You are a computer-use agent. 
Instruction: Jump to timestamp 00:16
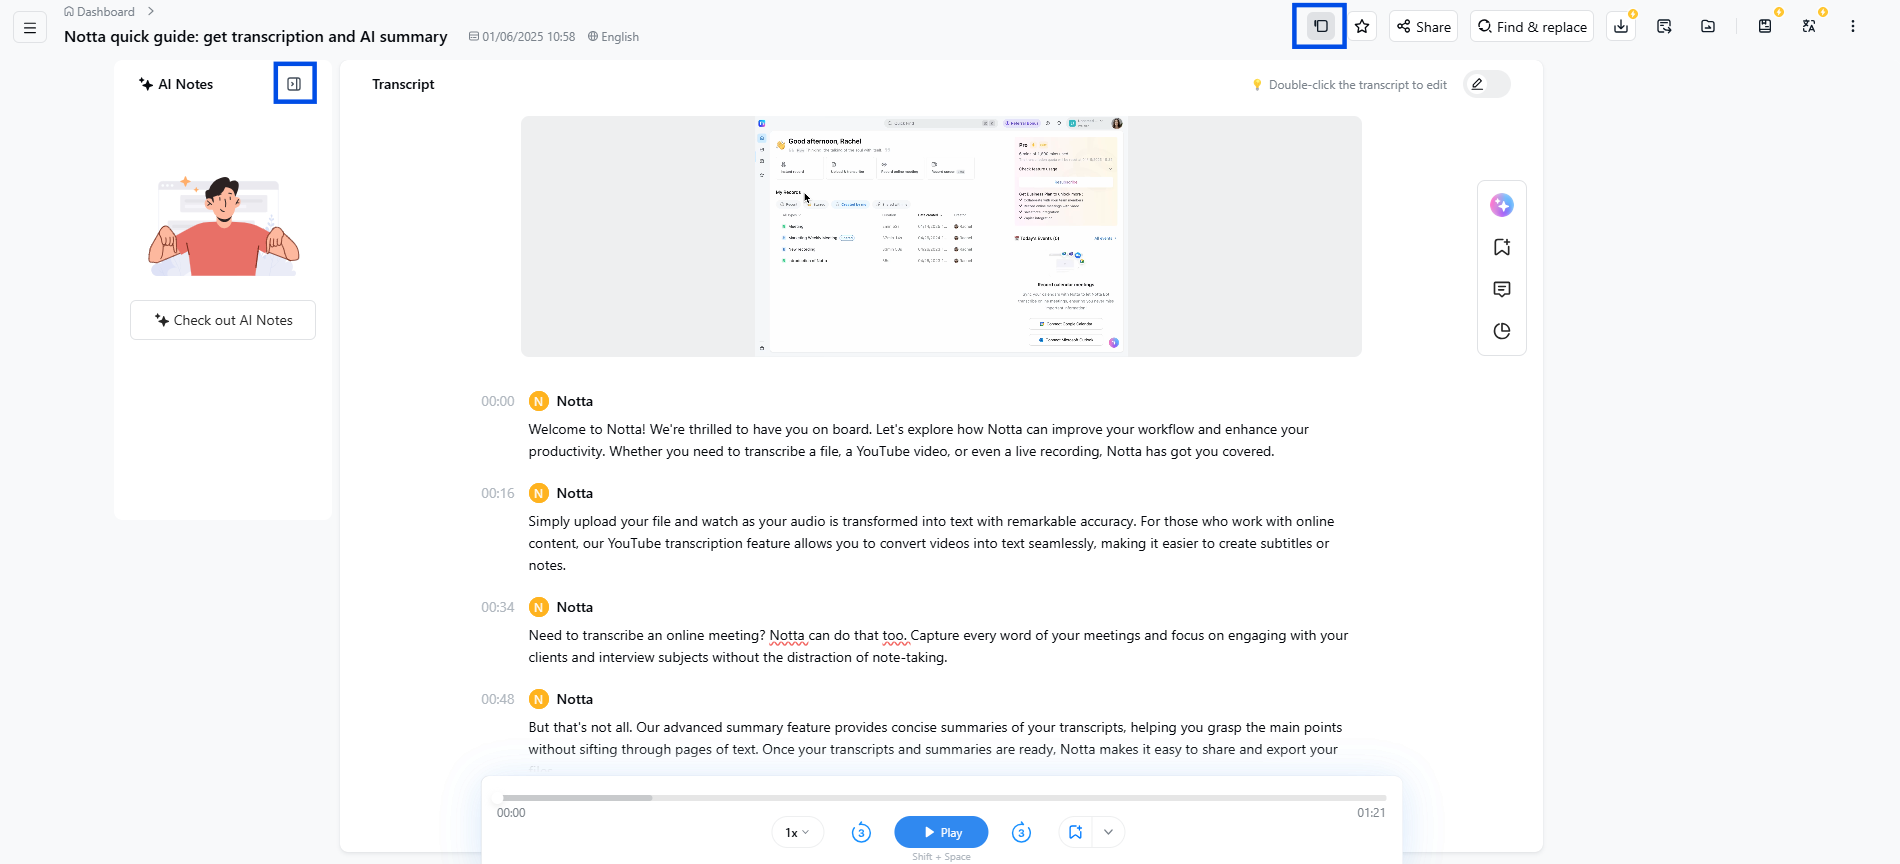point(498,493)
